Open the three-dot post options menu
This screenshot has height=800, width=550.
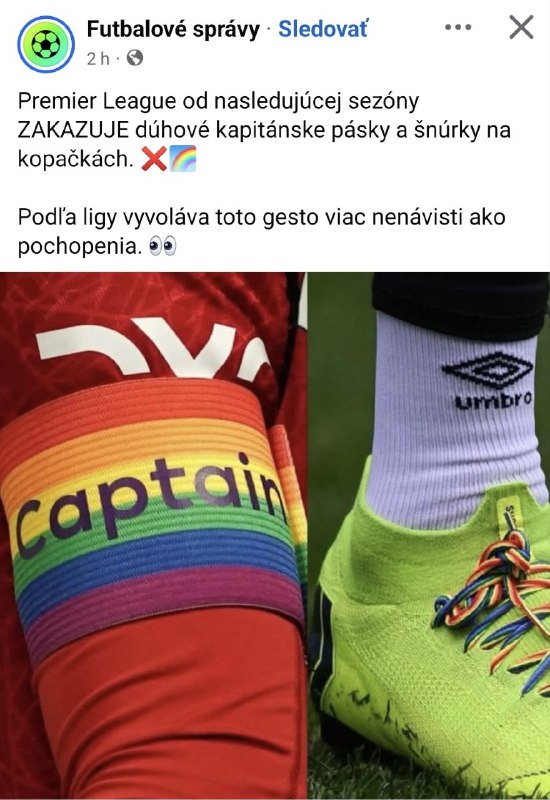click(x=458, y=27)
